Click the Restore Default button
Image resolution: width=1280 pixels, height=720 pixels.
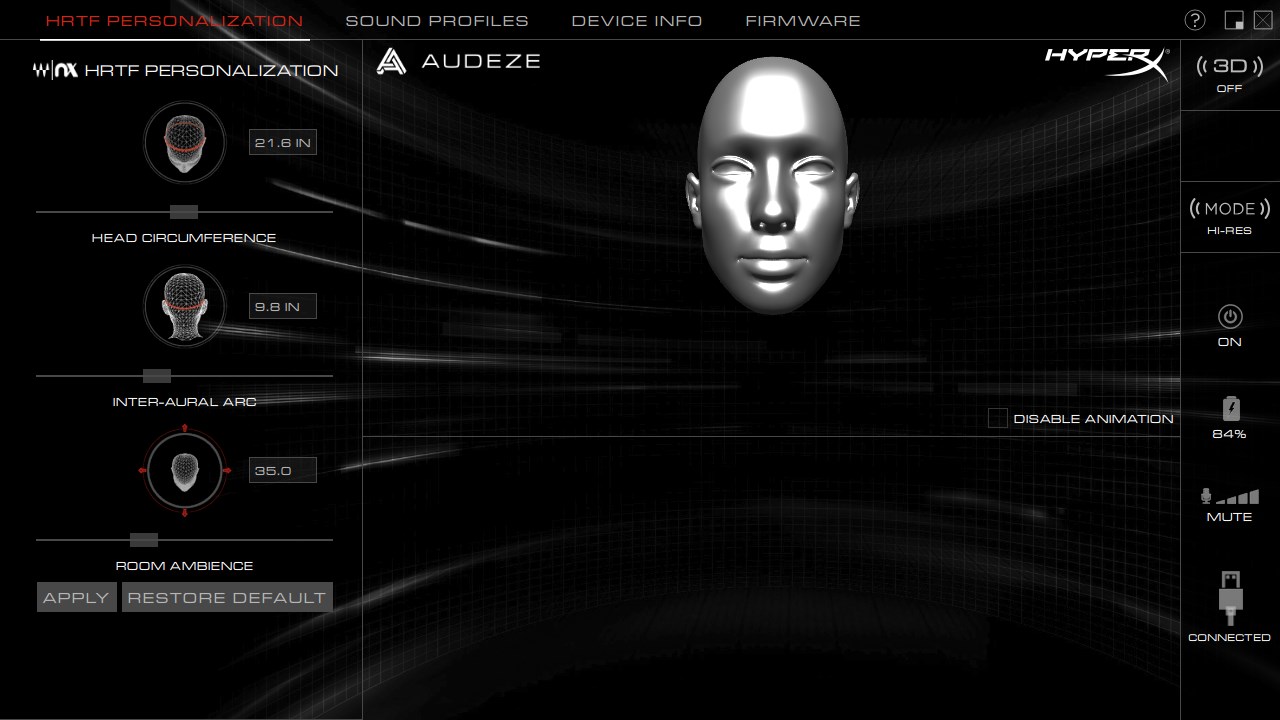click(227, 597)
